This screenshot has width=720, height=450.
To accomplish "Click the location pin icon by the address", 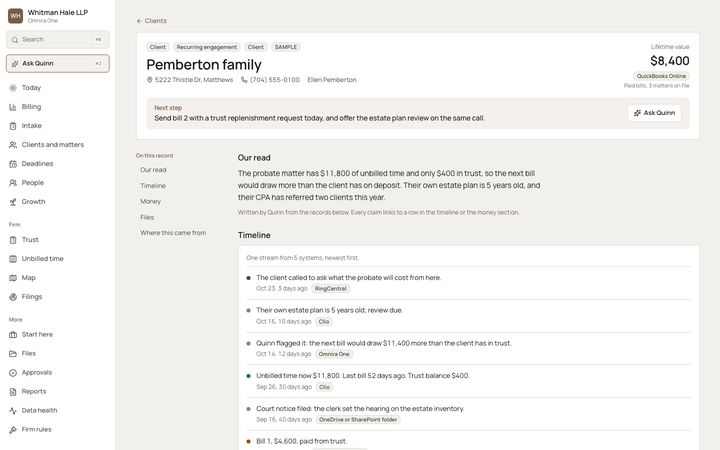I will coord(149,80).
